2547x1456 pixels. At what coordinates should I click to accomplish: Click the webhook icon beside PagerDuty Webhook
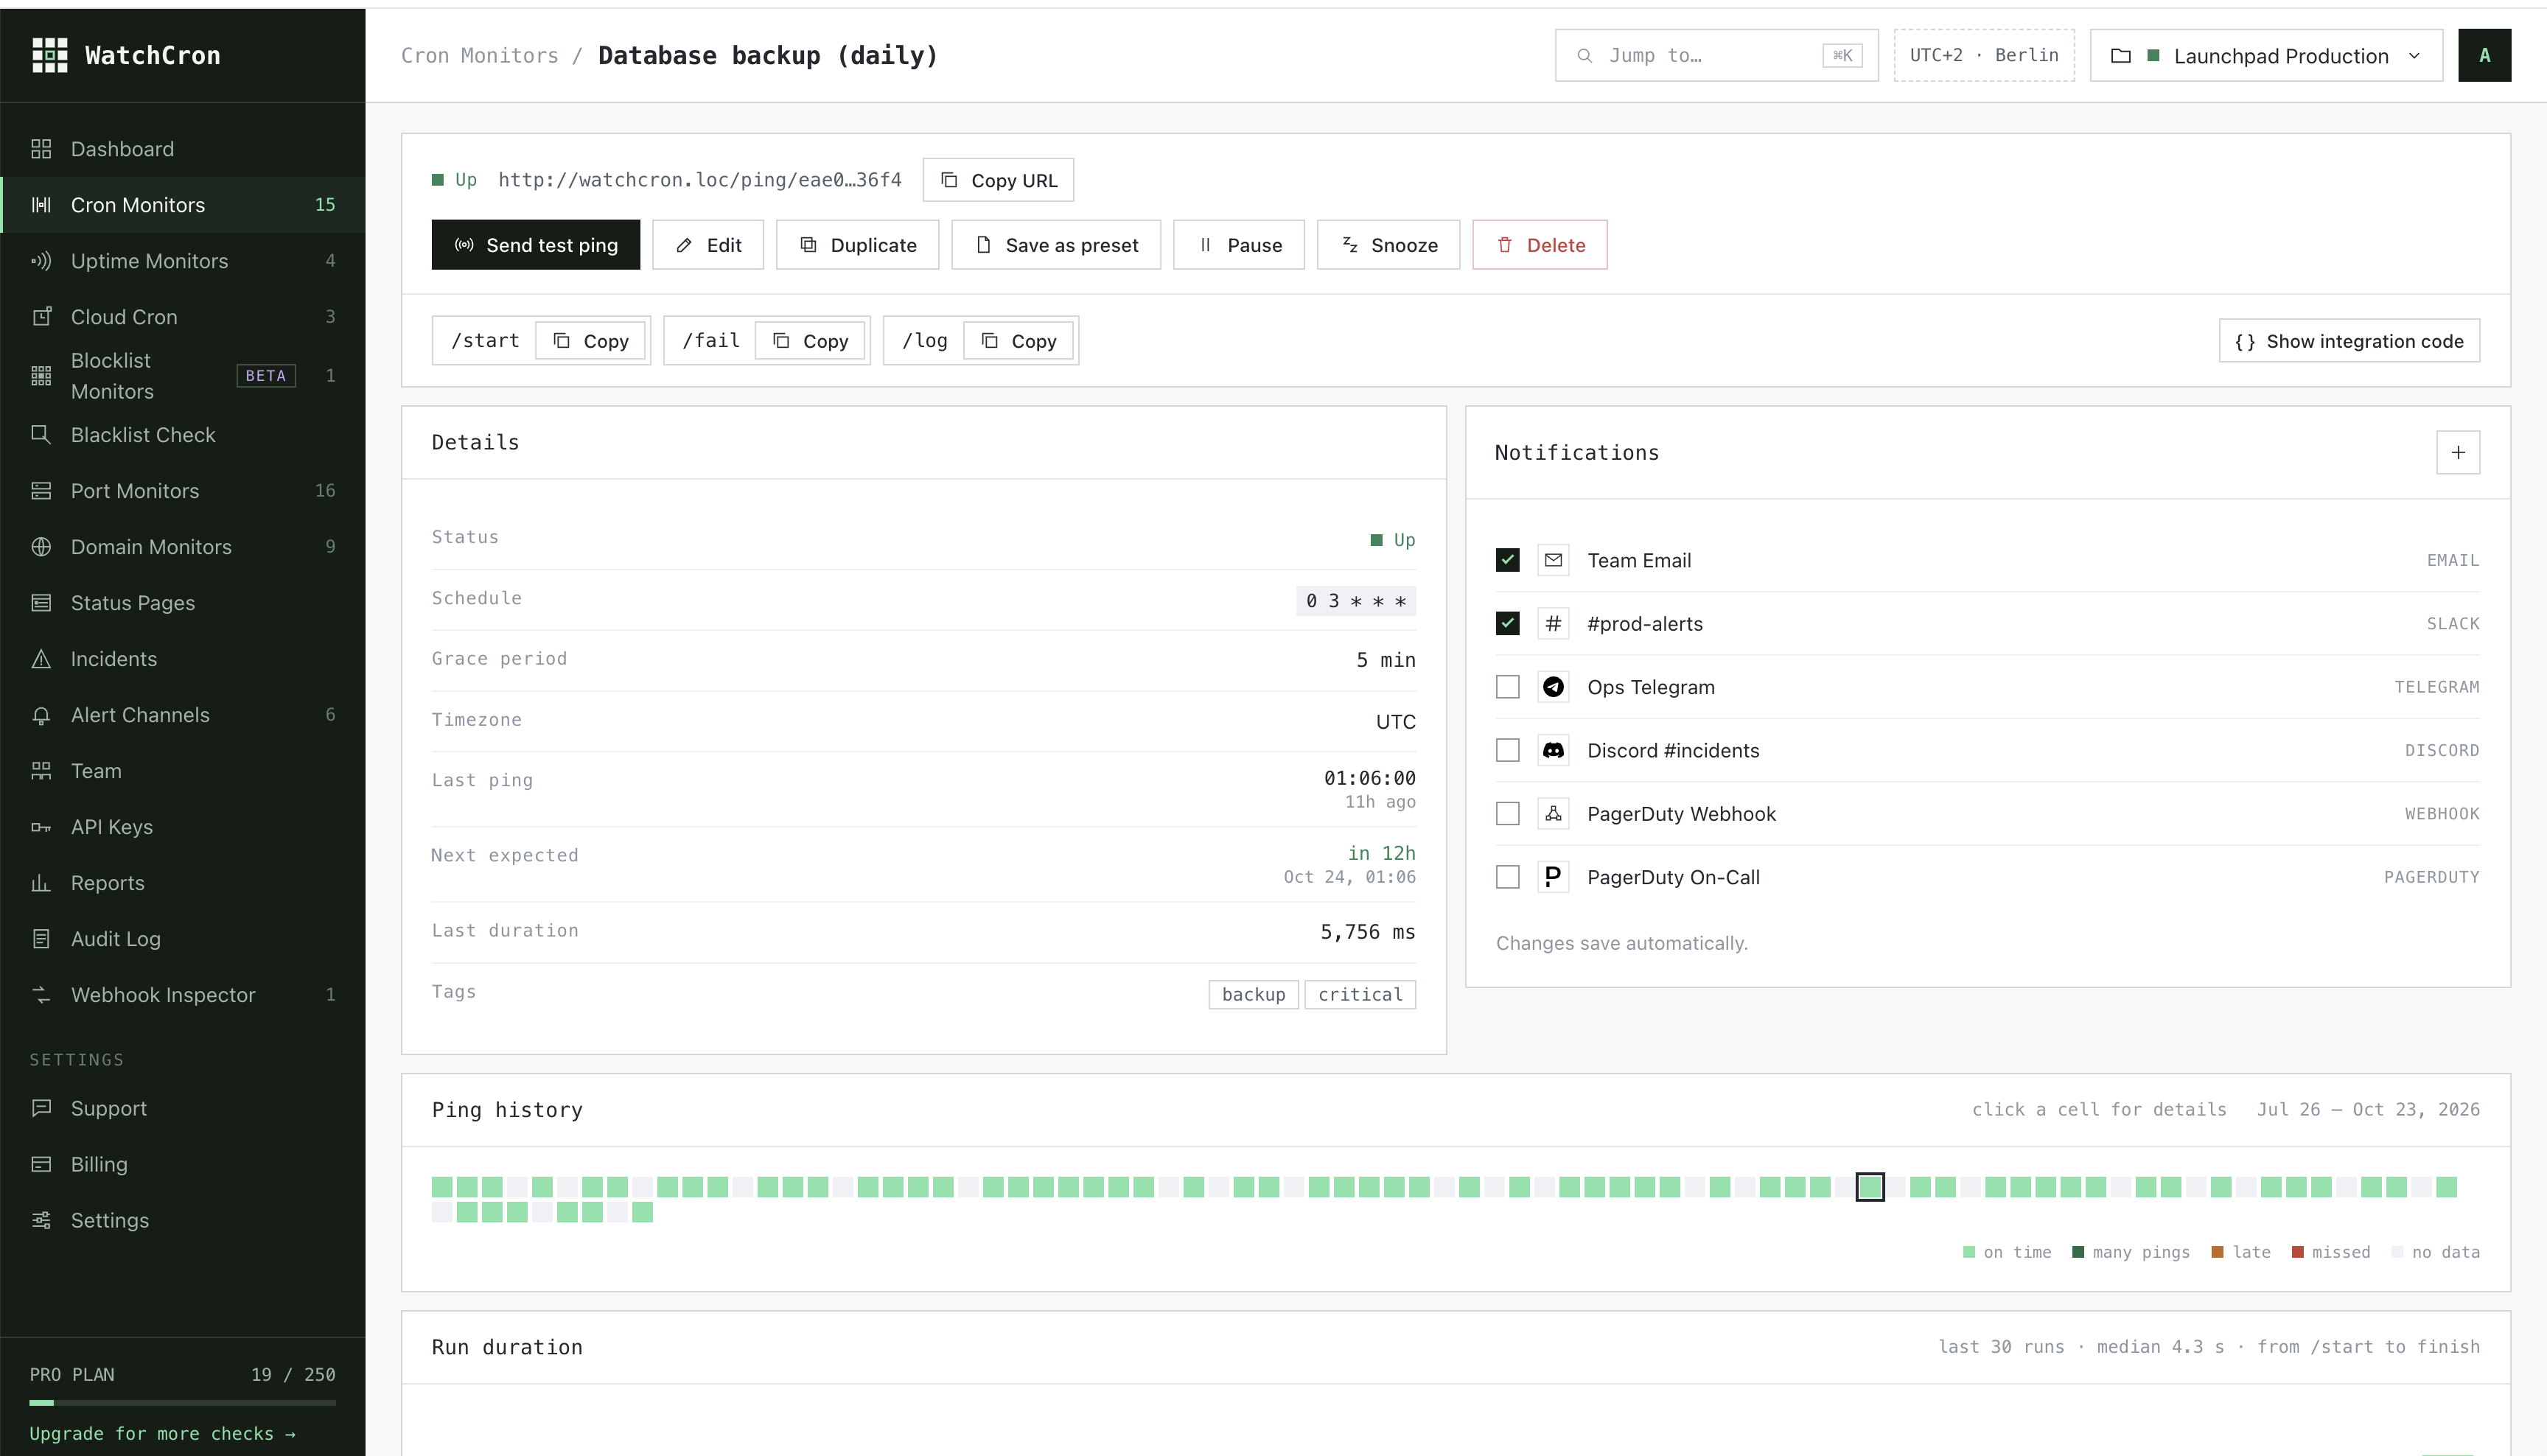pyautogui.click(x=1553, y=814)
